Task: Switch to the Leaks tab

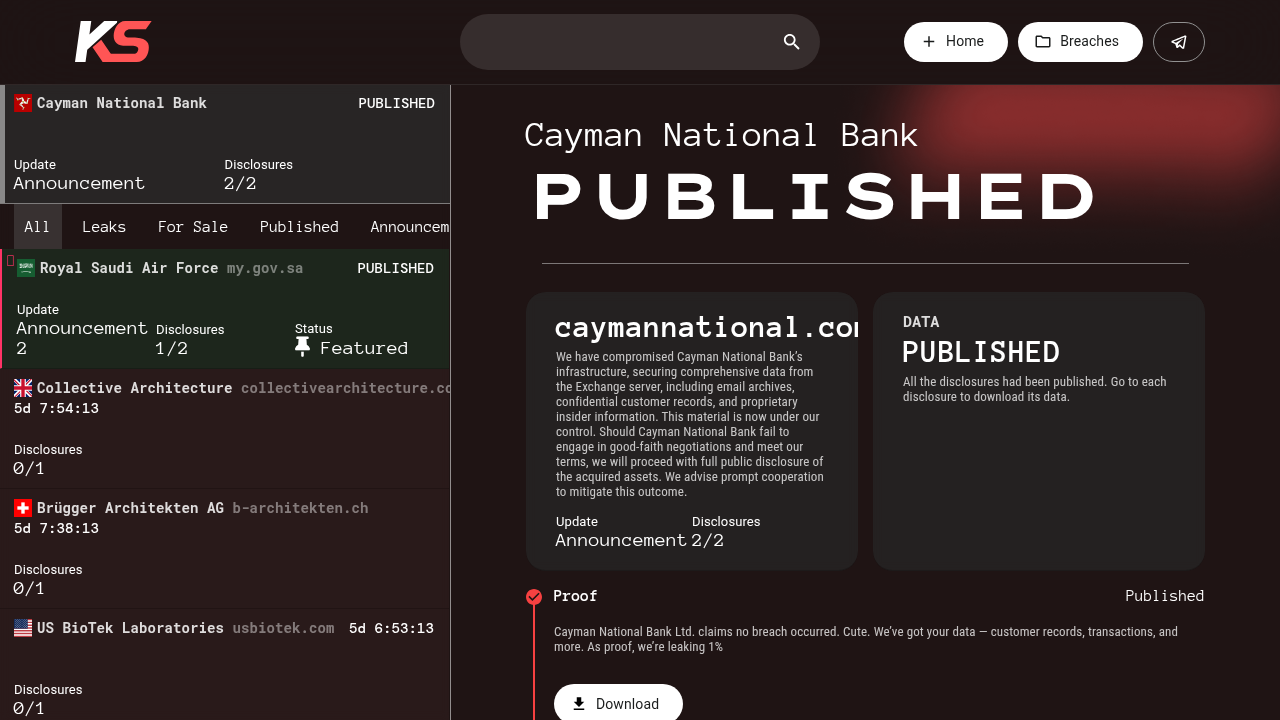Action: point(104,227)
